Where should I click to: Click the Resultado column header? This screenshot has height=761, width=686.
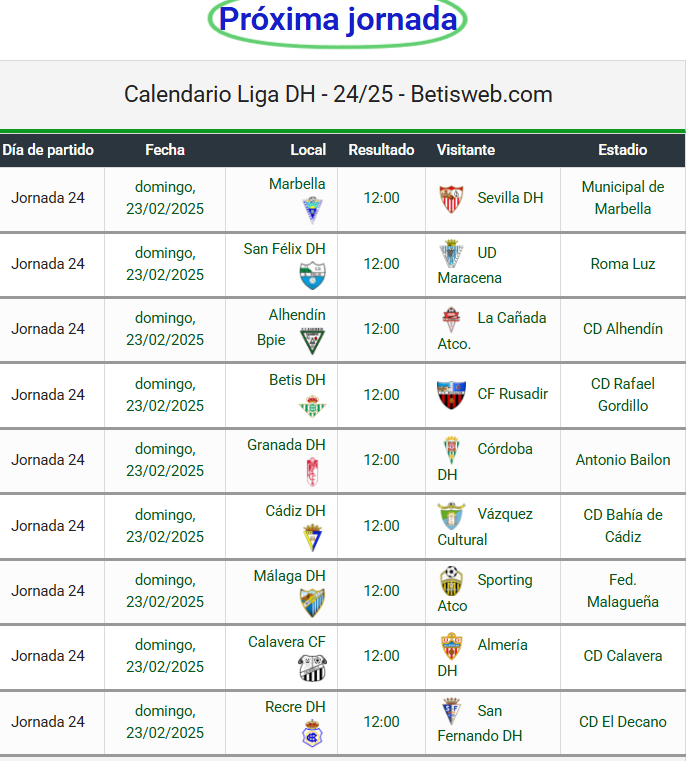coord(381,150)
